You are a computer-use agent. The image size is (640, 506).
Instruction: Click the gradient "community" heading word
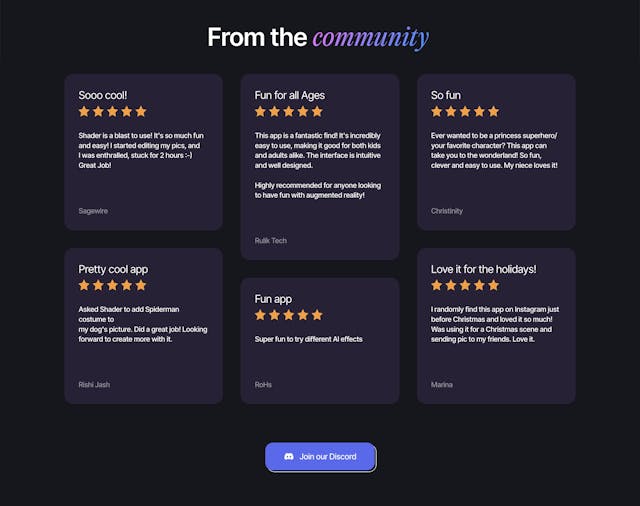pos(370,38)
